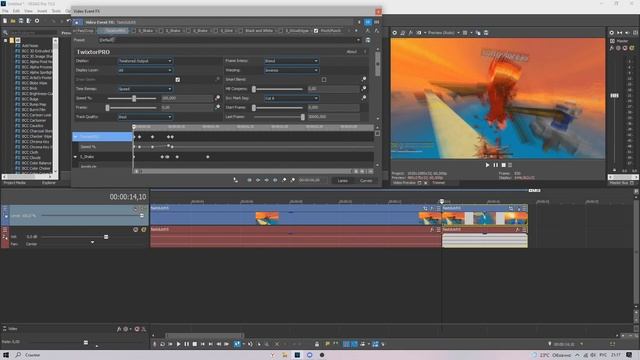Animate the Smart Blend keyframe icon
The height and width of the screenshot is (360, 640).
(x=364, y=79)
